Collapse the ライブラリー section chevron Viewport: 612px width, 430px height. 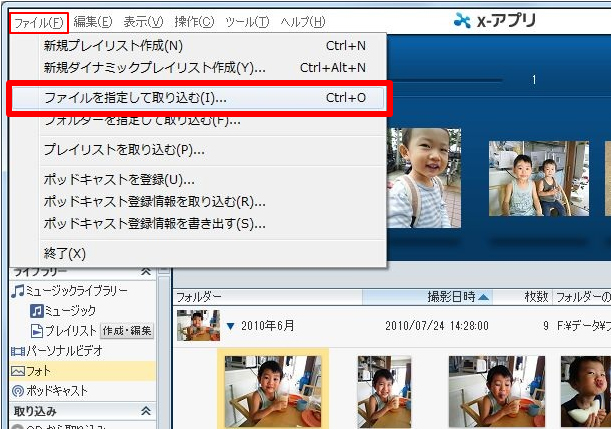[x=145, y=271]
